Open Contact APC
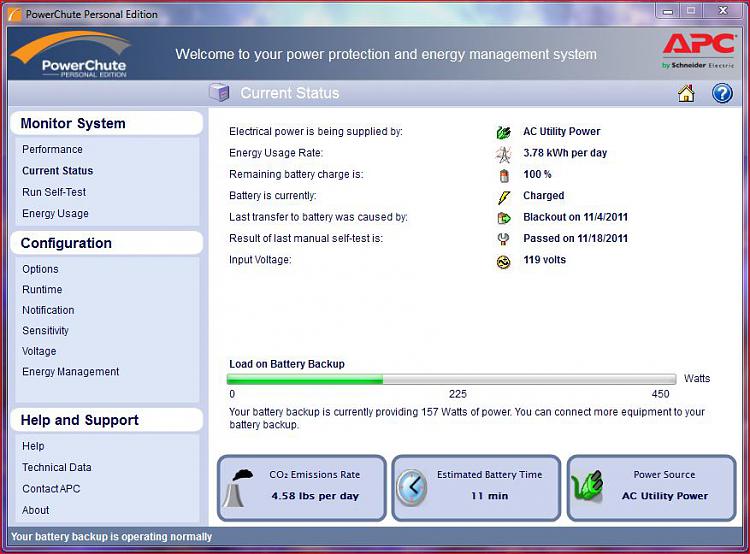 point(51,488)
